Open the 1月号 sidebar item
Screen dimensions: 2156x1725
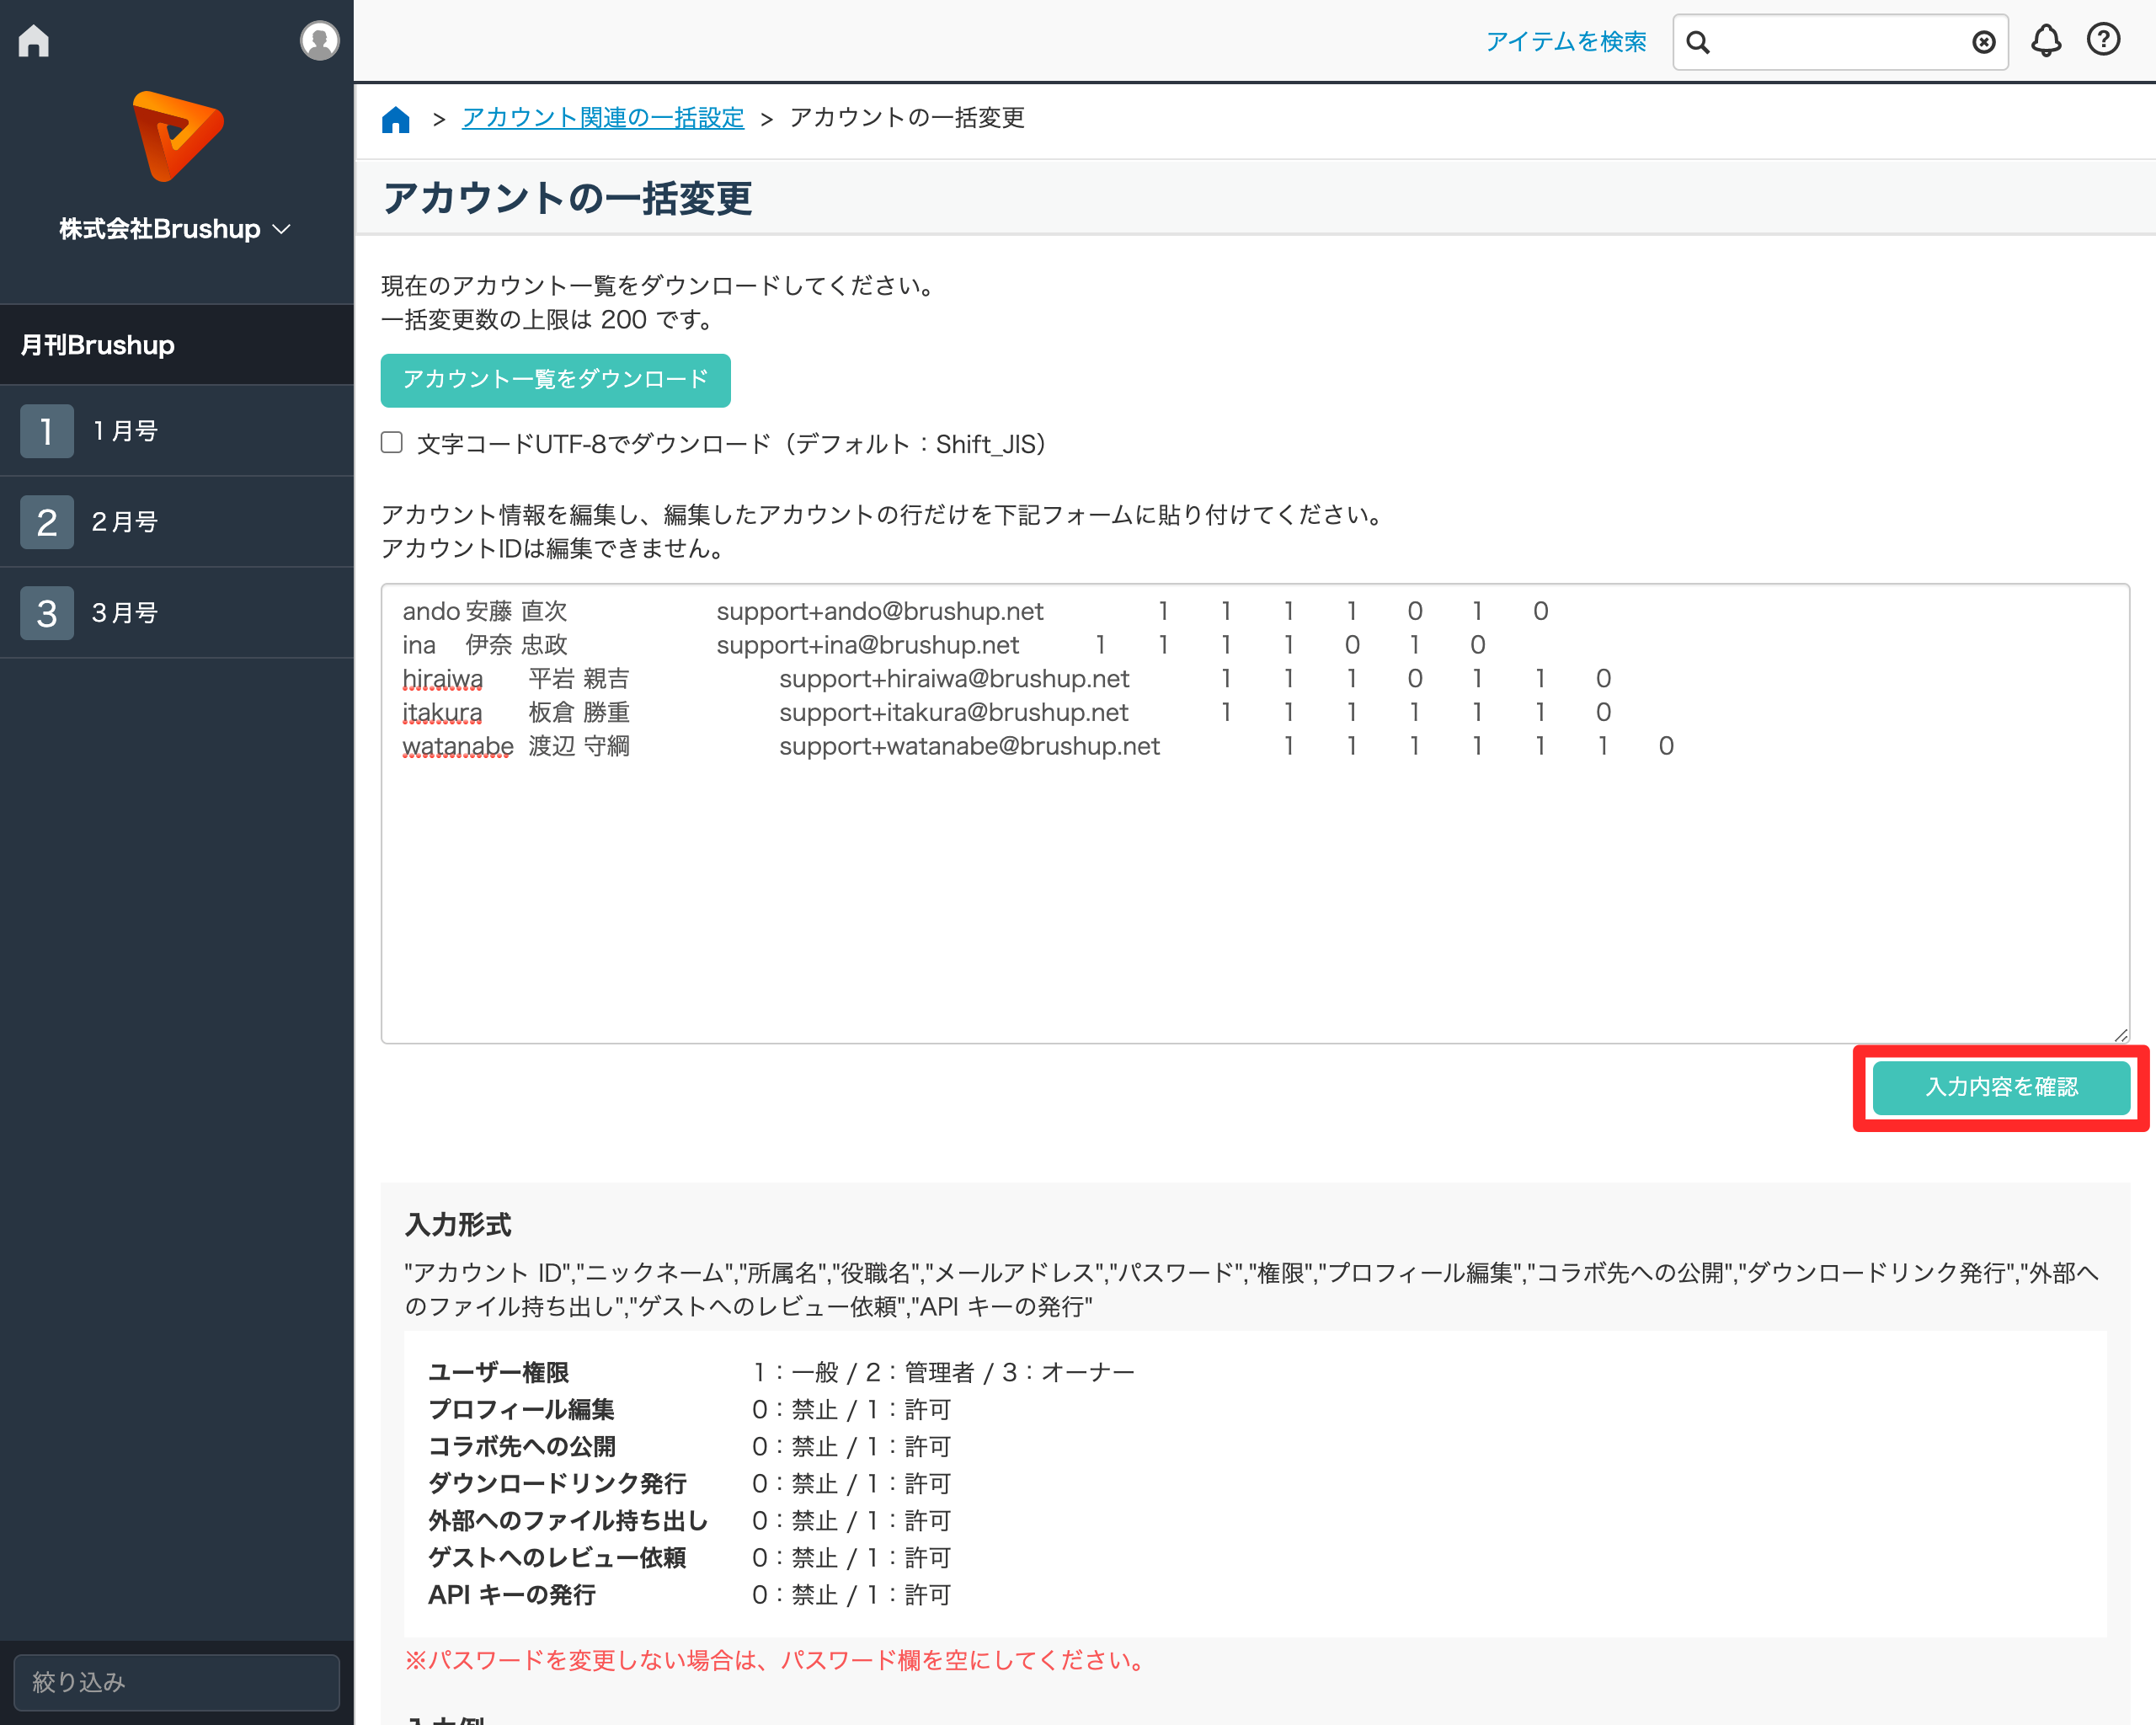(x=177, y=431)
